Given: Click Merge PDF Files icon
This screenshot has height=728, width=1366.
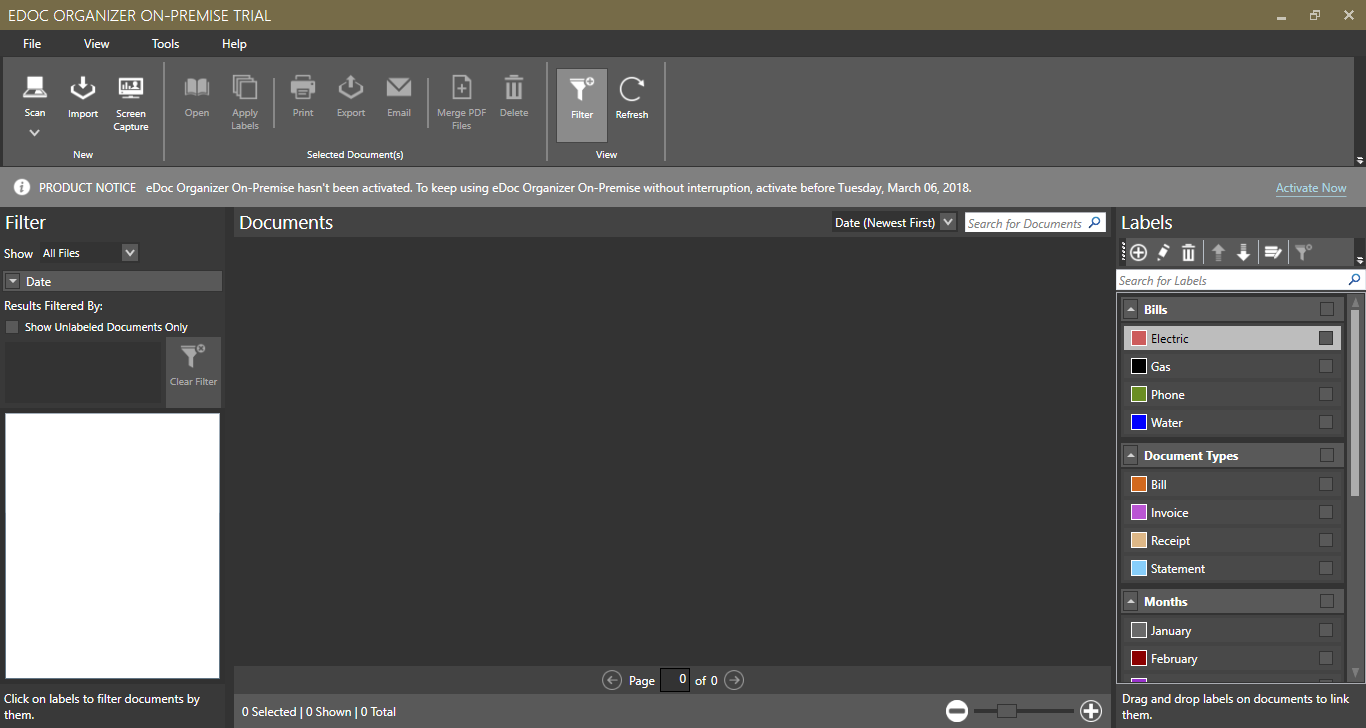Looking at the screenshot, I should click(x=461, y=87).
